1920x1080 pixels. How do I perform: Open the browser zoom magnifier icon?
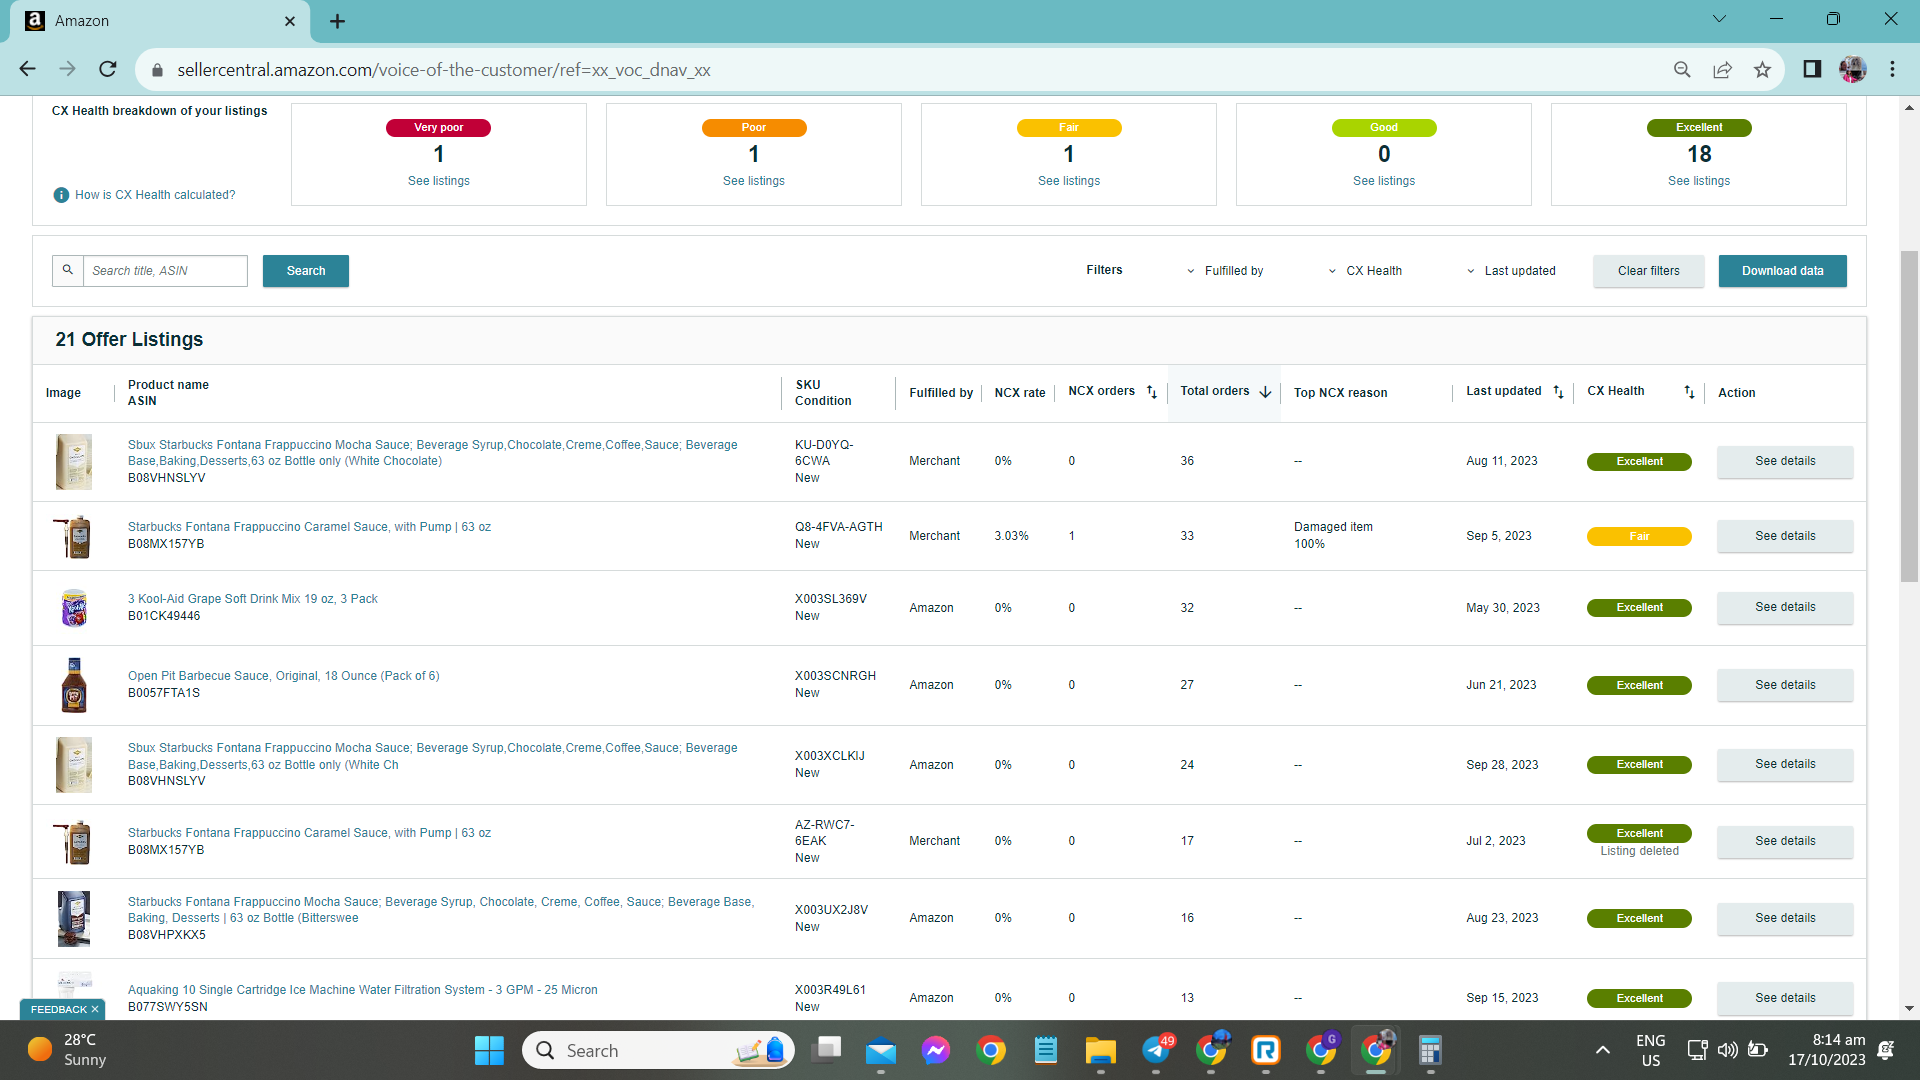coord(1682,69)
